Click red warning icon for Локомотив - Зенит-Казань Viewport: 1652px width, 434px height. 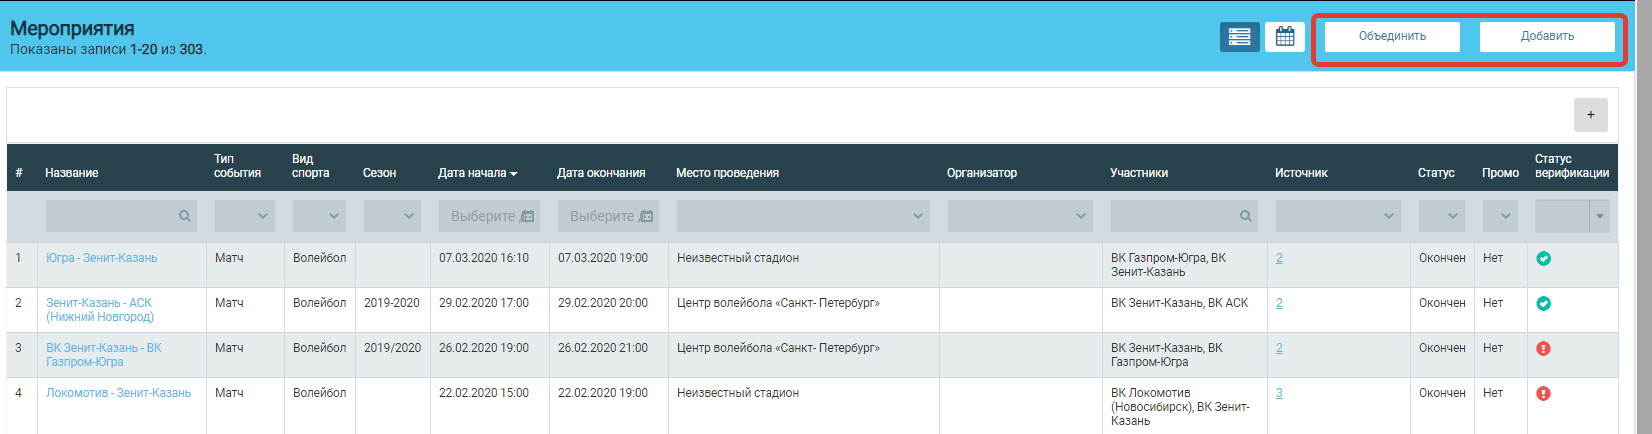1544,394
